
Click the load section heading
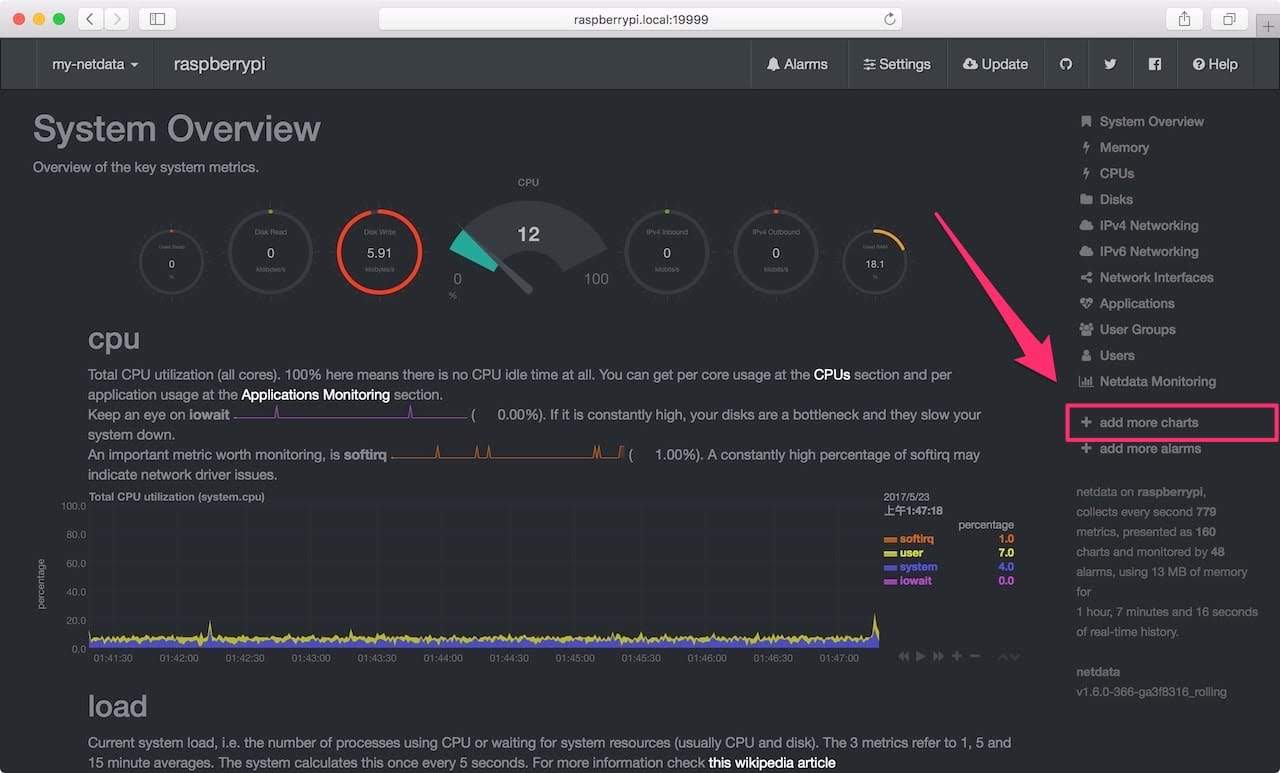117,707
